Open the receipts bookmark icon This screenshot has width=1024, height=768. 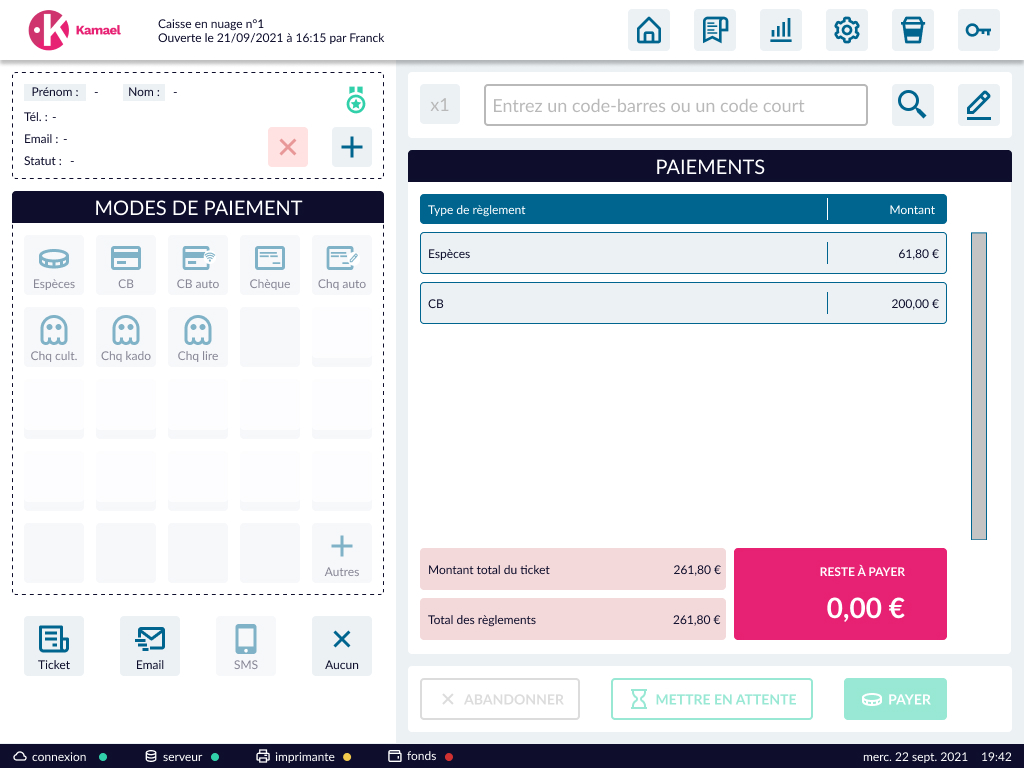point(715,30)
